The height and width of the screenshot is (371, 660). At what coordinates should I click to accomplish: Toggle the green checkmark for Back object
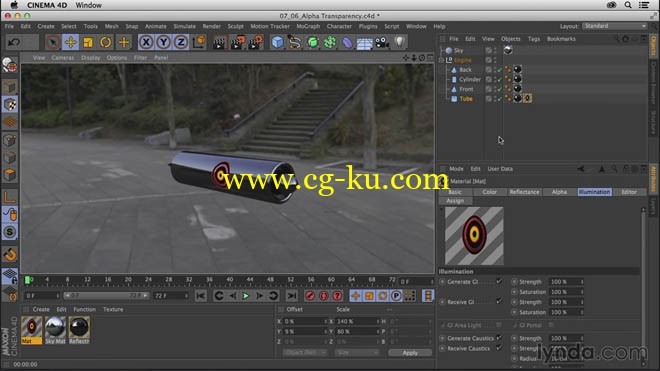pyautogui.click(x=500, y=69)
